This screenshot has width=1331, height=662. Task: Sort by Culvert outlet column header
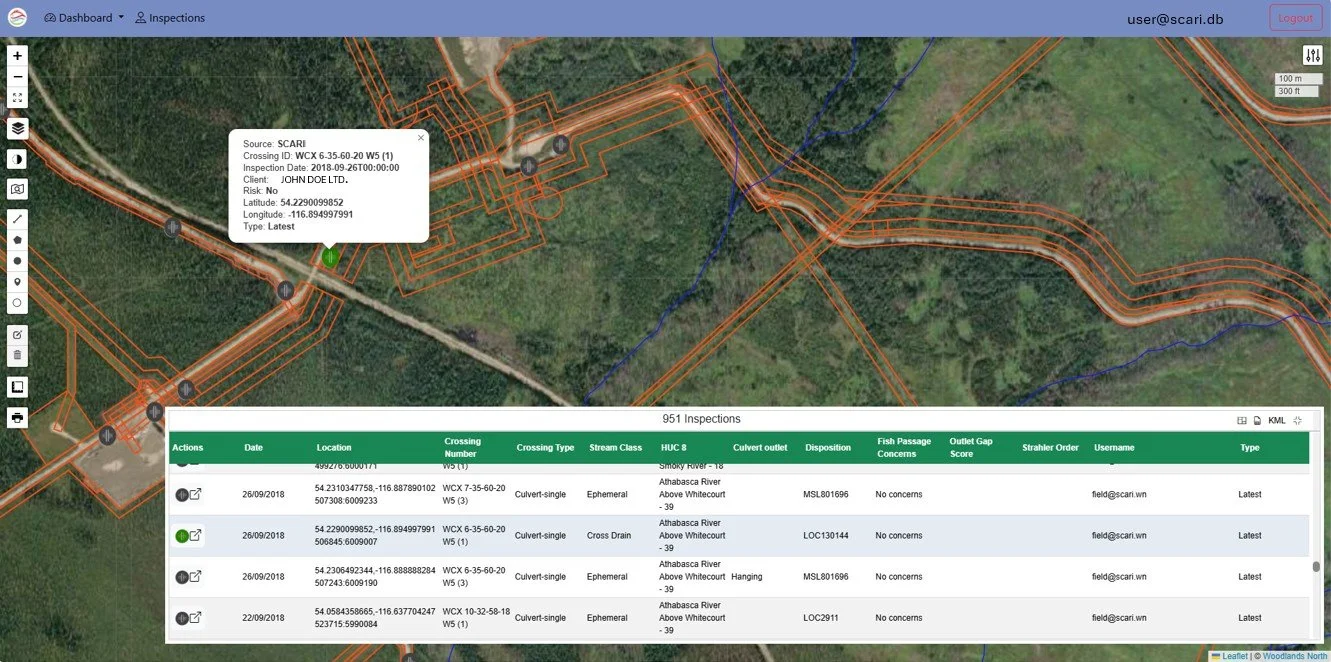pyautogui.click(x=760, y=448)
